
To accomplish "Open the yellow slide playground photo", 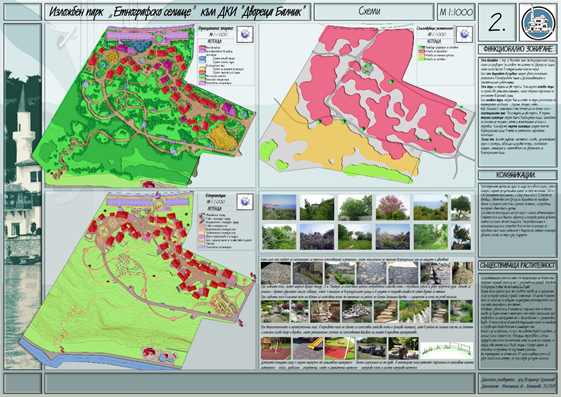I will pyautogui.click(x=308, y=348).
